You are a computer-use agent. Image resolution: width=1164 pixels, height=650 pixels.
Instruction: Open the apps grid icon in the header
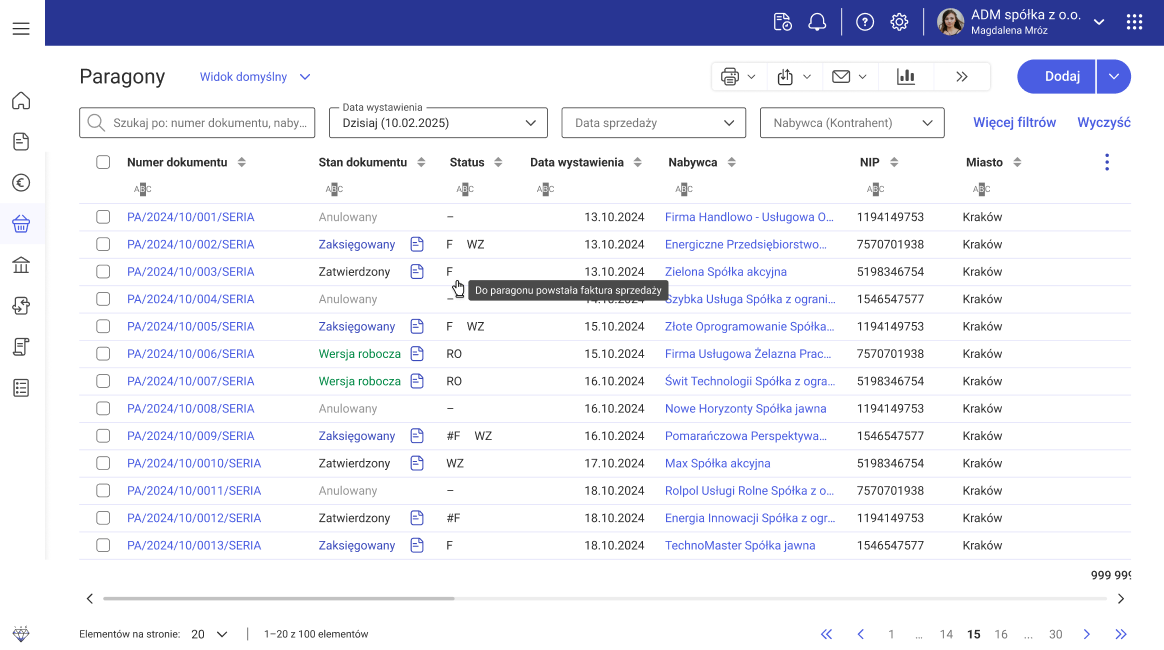click(1134, 22)
